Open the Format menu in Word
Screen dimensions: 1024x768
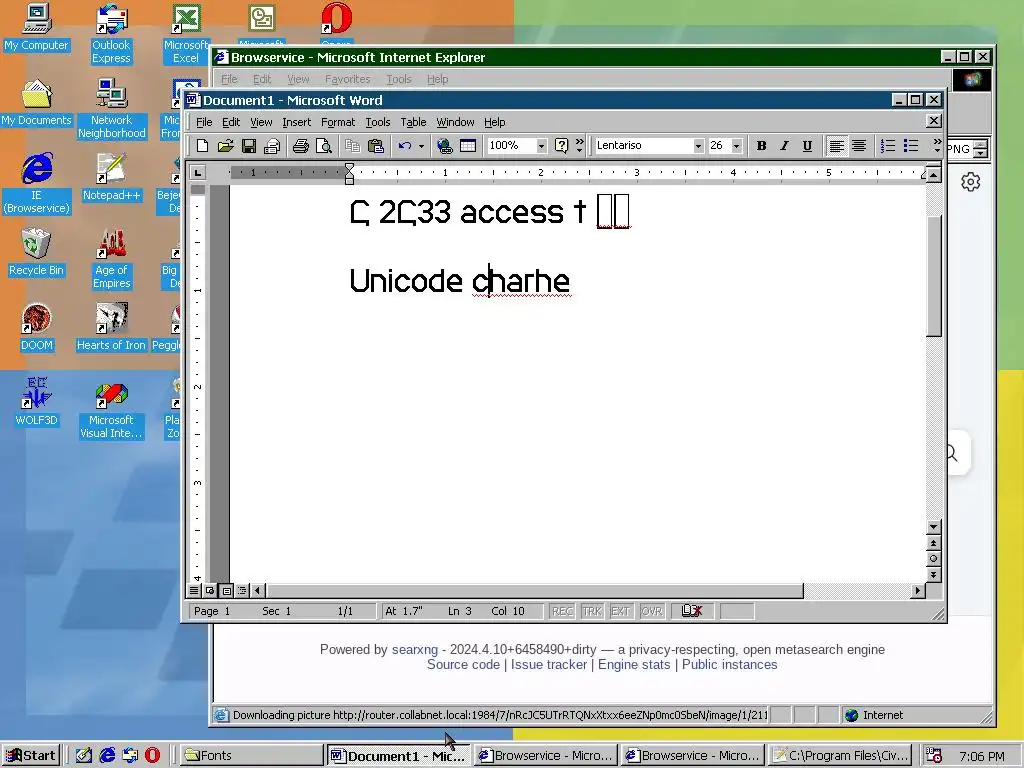(x=338, y=122)
